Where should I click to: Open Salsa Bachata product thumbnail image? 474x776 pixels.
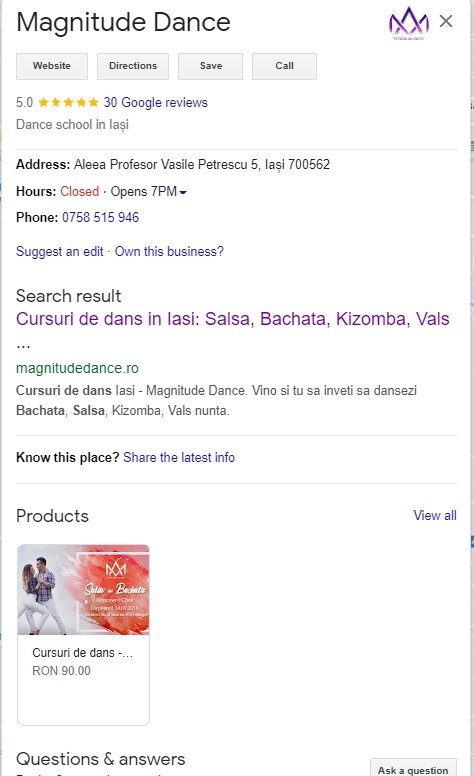point(83,590)
